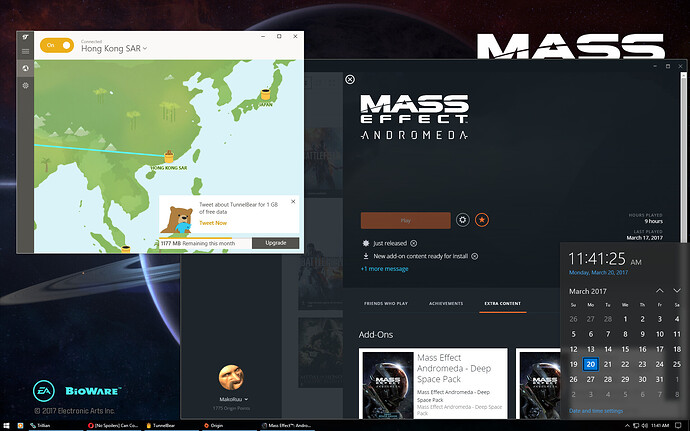690x431 pixels.
Task: Open game settings gear next to Play
Action: click(462, 220)
